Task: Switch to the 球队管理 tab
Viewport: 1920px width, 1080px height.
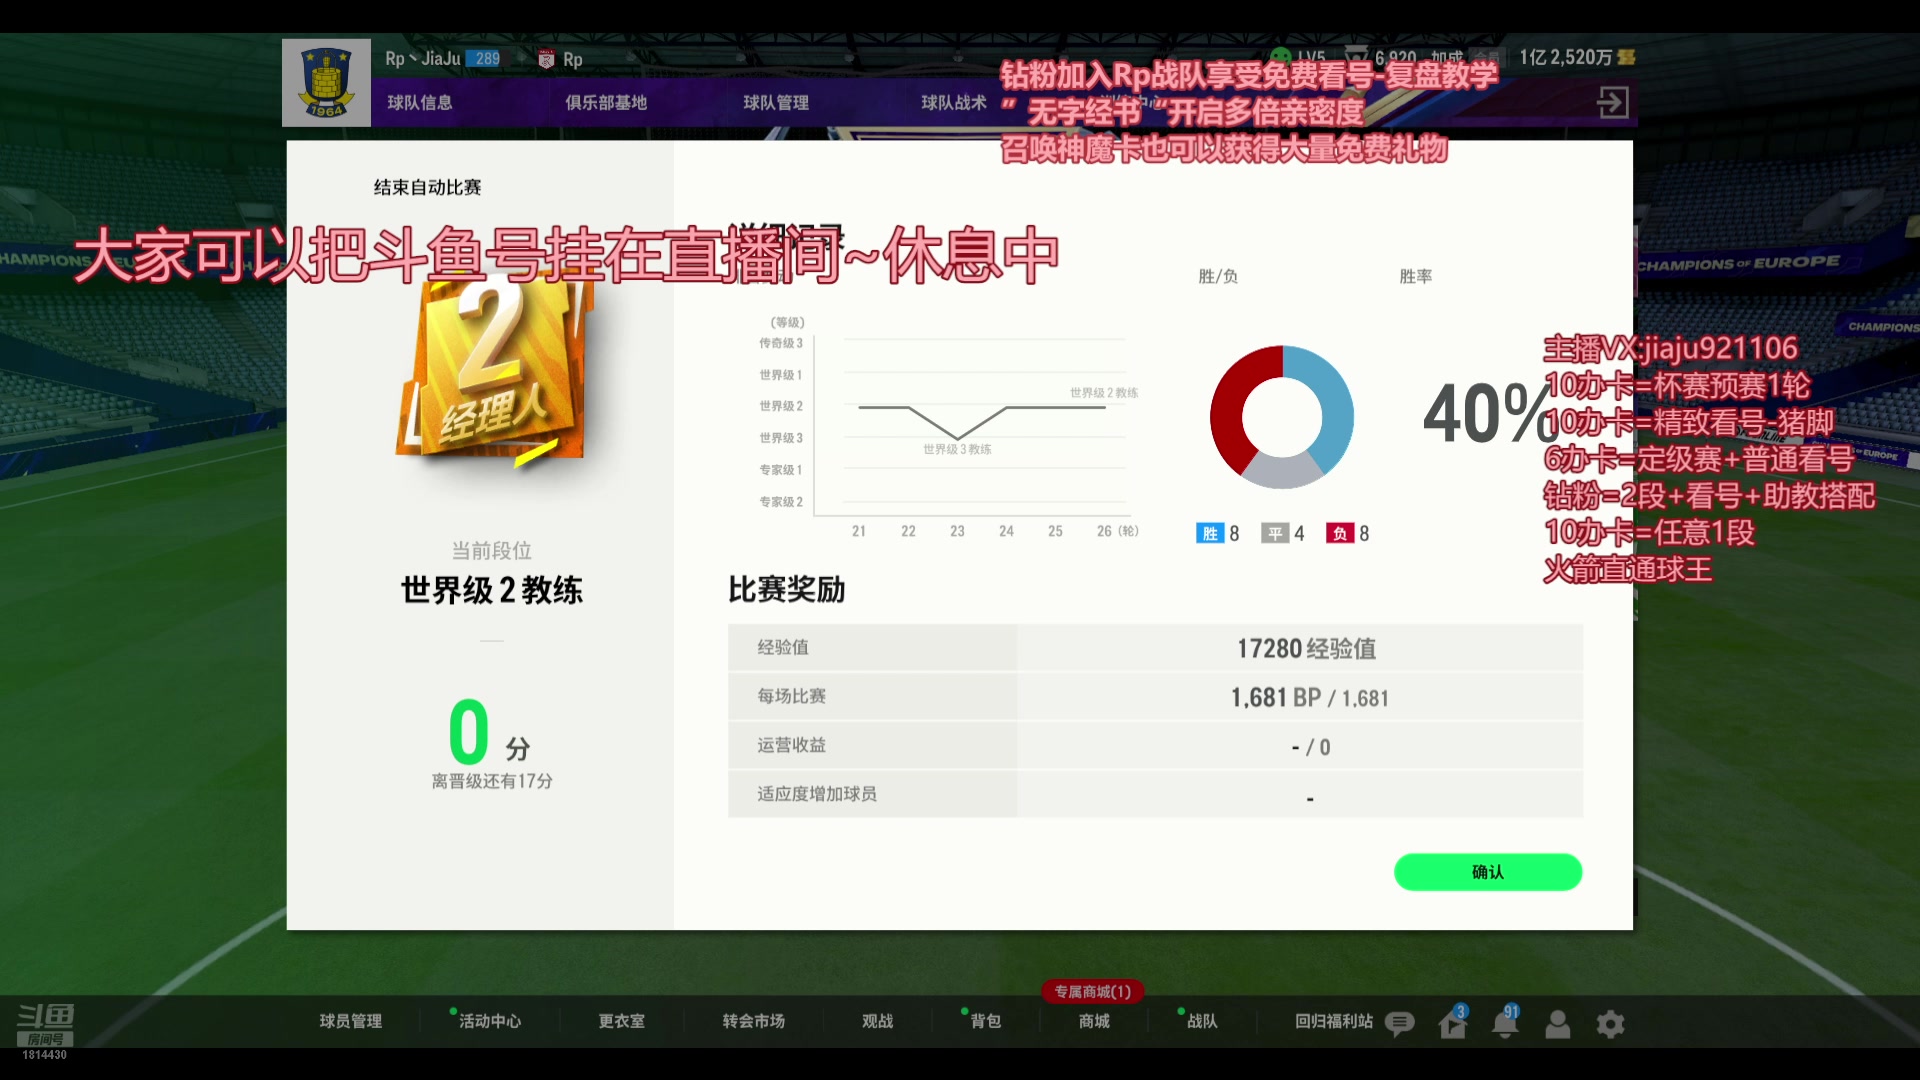Action: point(776,102)
